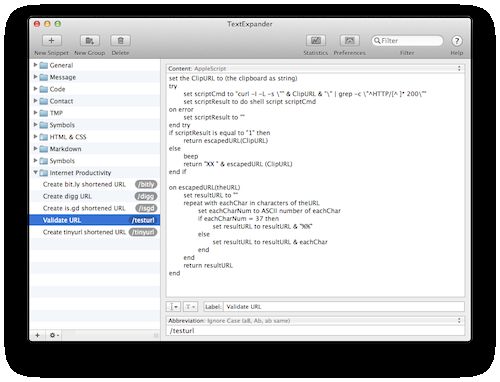500x382 pixels.
Task: Open the Content type AppleScript dropdown
Action: (x=315, y=68)
